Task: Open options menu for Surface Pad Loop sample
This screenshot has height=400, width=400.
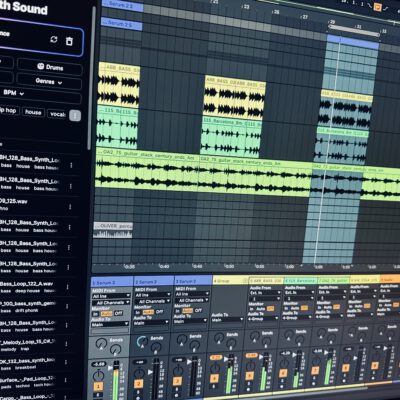Action: 65,381
